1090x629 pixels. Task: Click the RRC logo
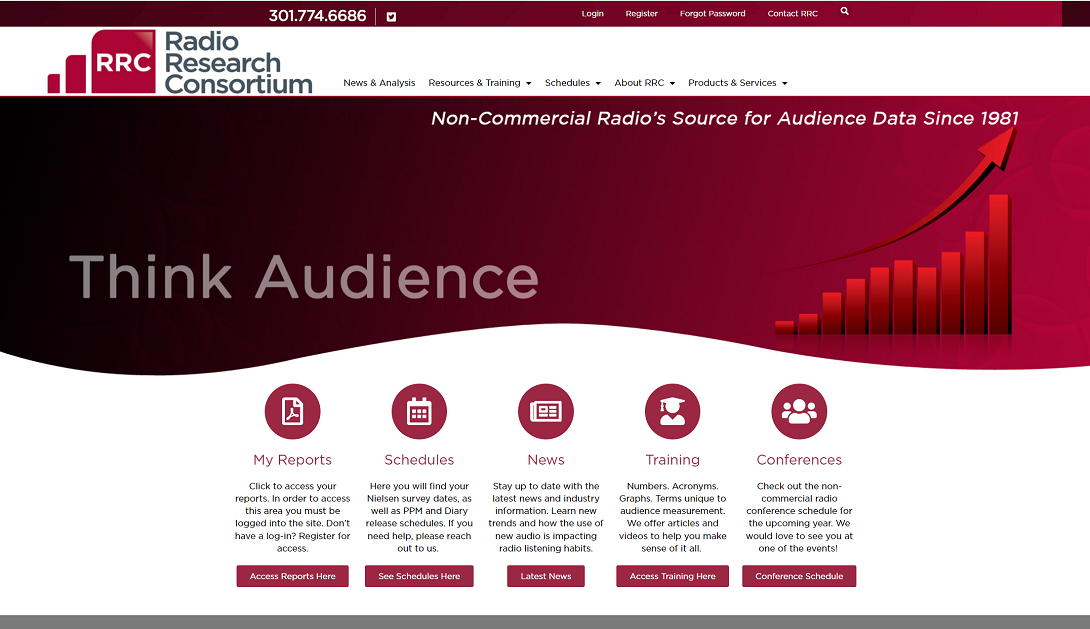[180, 62]
